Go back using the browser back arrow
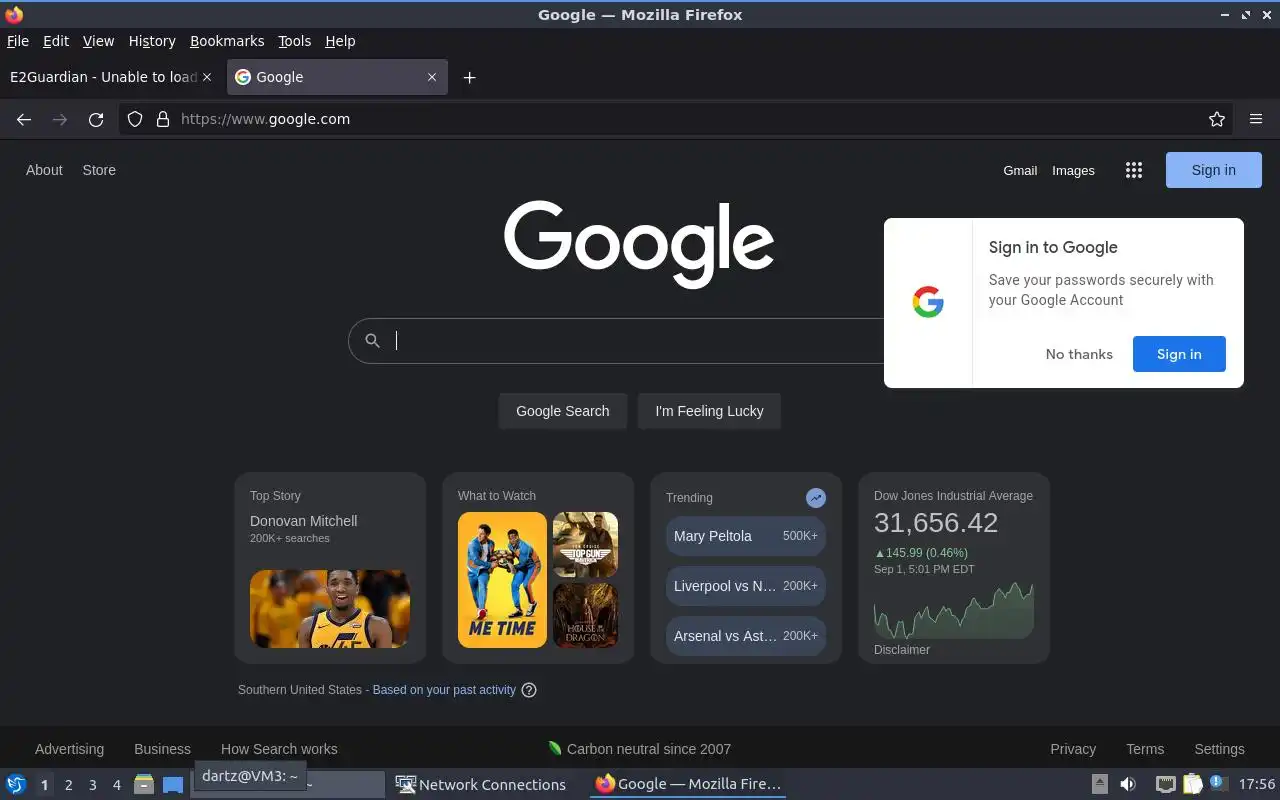Image resolution: width=1280 pixels, height=800 pixels. (x=24, y=119)
